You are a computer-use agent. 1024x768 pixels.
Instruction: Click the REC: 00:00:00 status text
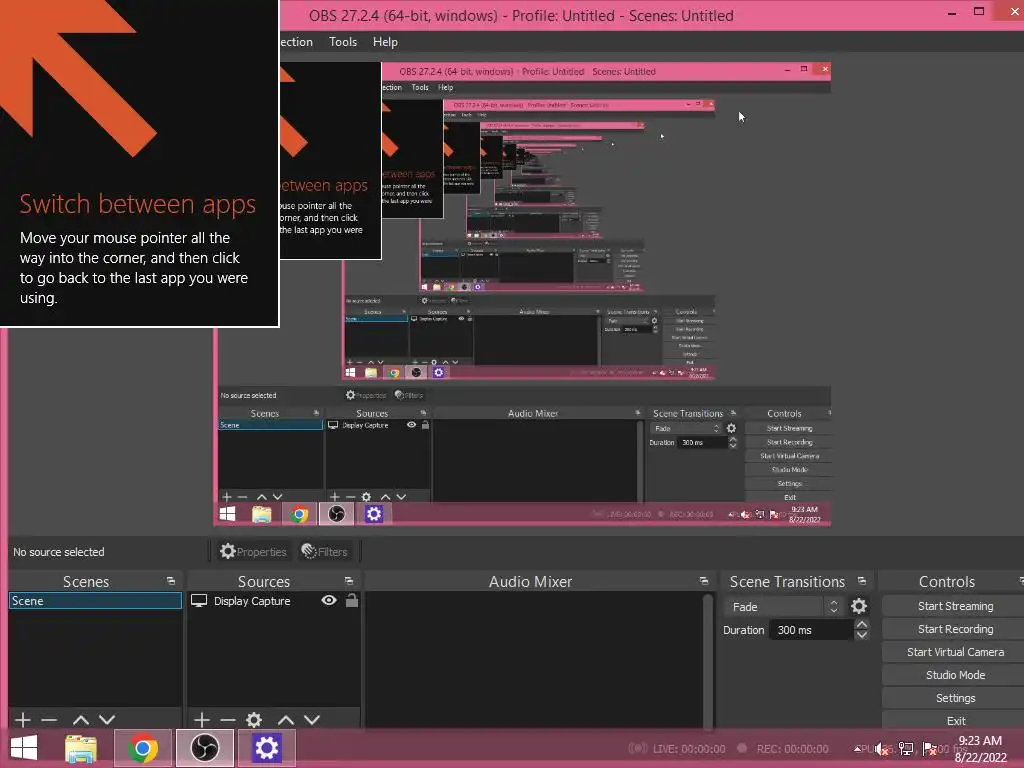click(x=792, y=749)
